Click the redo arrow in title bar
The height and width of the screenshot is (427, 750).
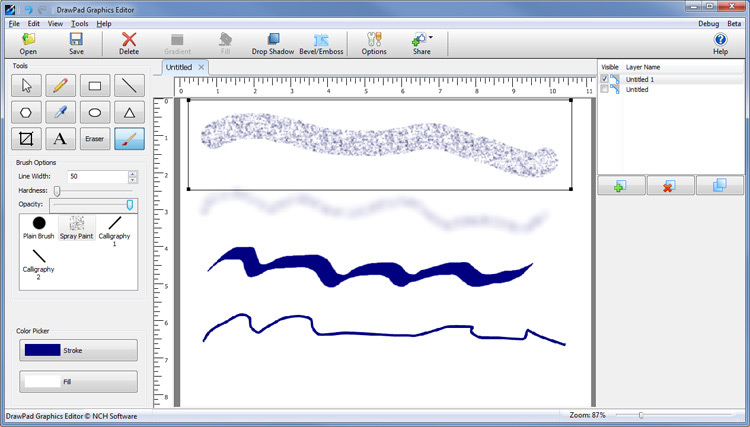coord(42,10)
